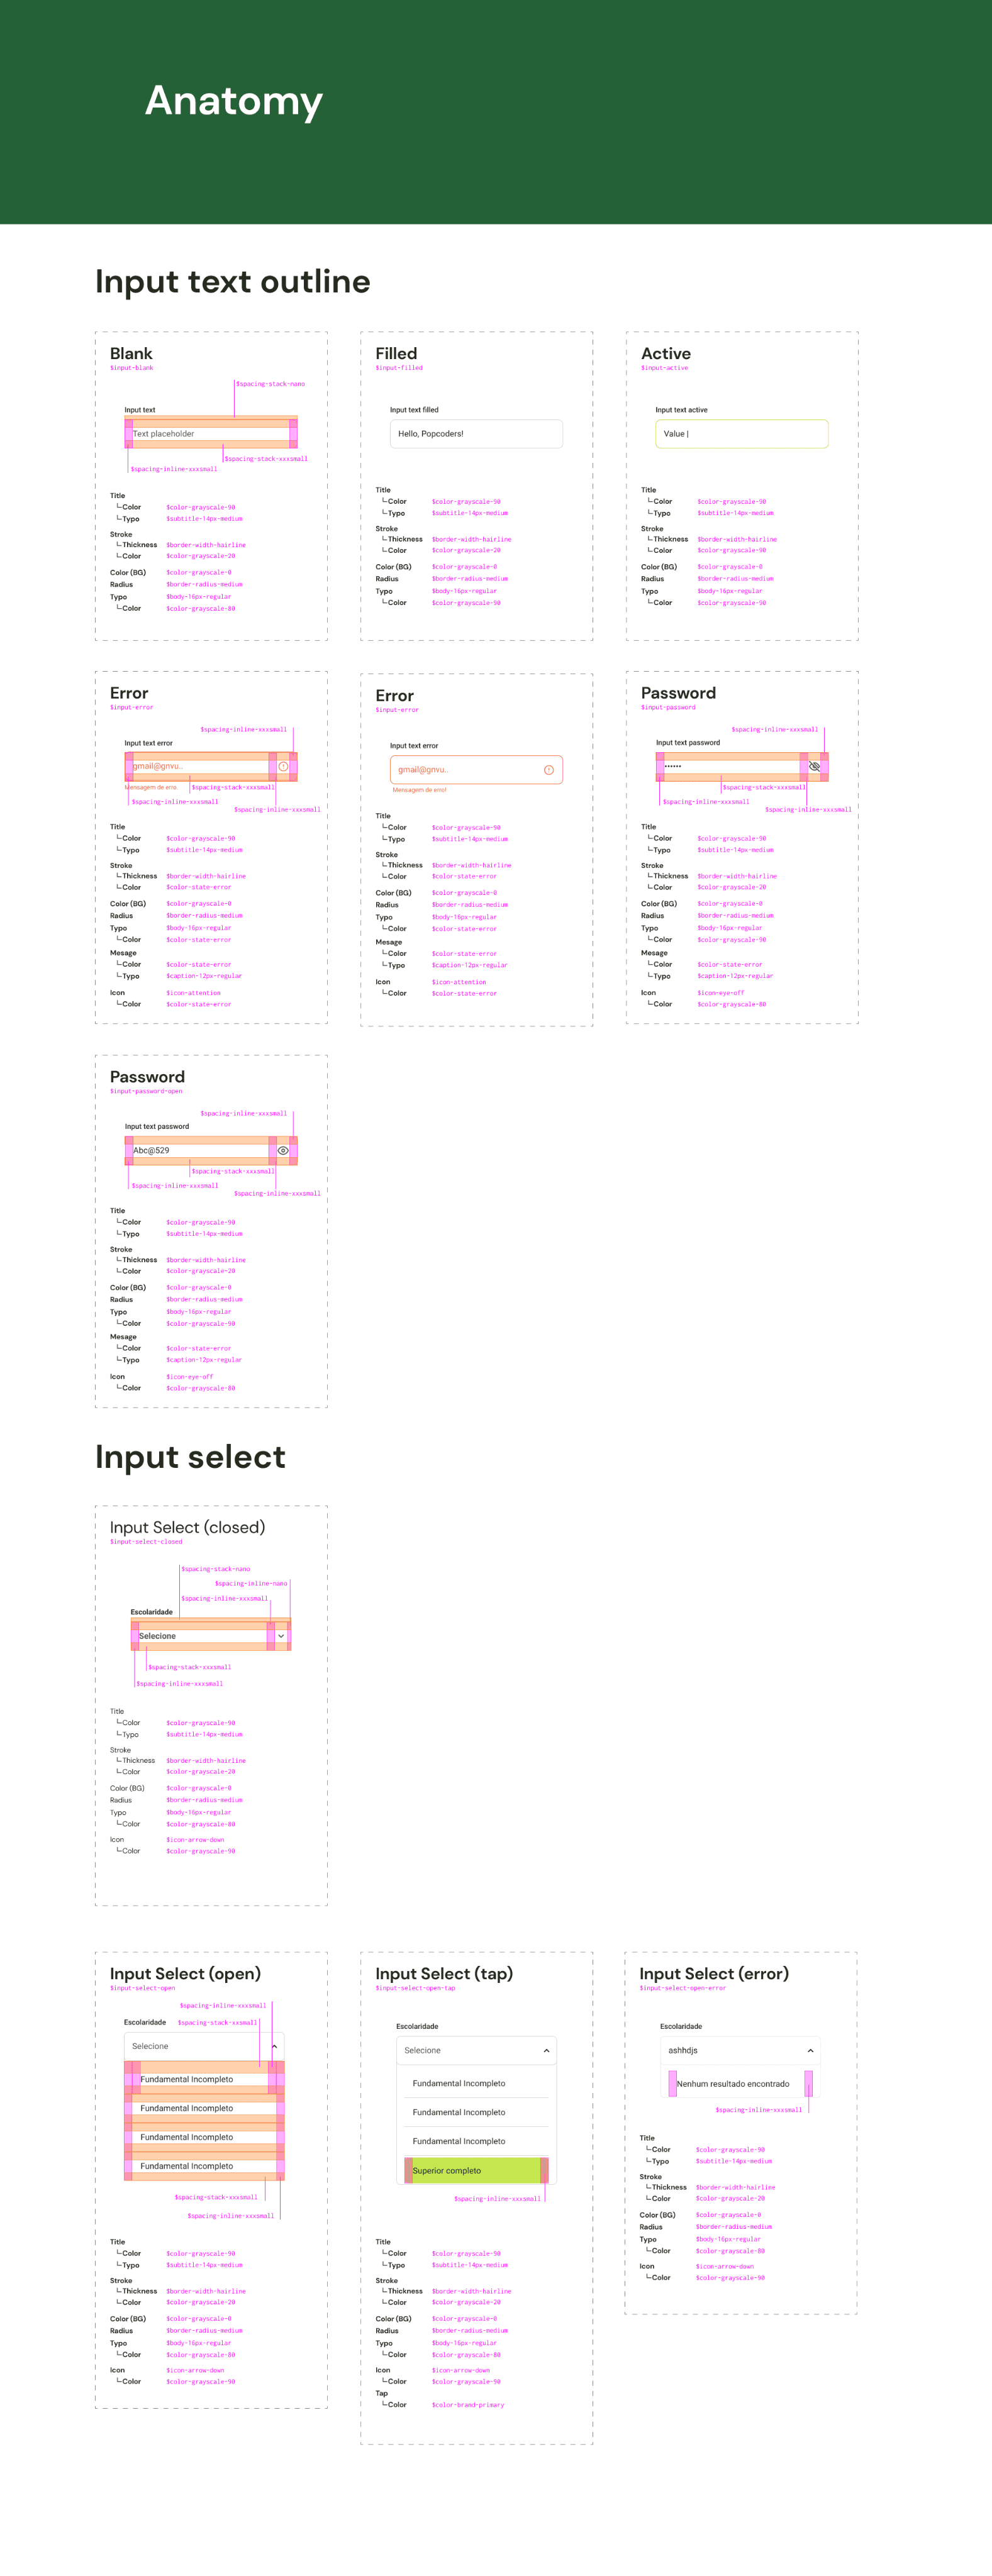The image size is (992, 2576).
Task: Click the ashhdjs select field text
Action: (683, 2050)
